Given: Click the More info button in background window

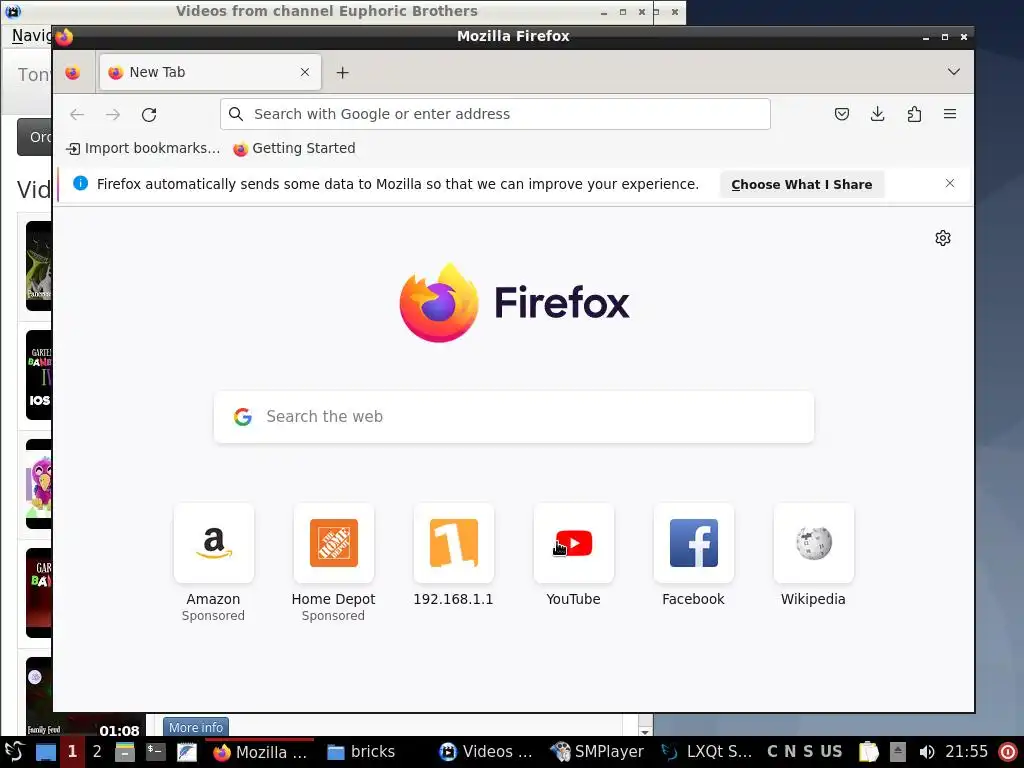Looking at the screenshot, I should tap(195, 727).
